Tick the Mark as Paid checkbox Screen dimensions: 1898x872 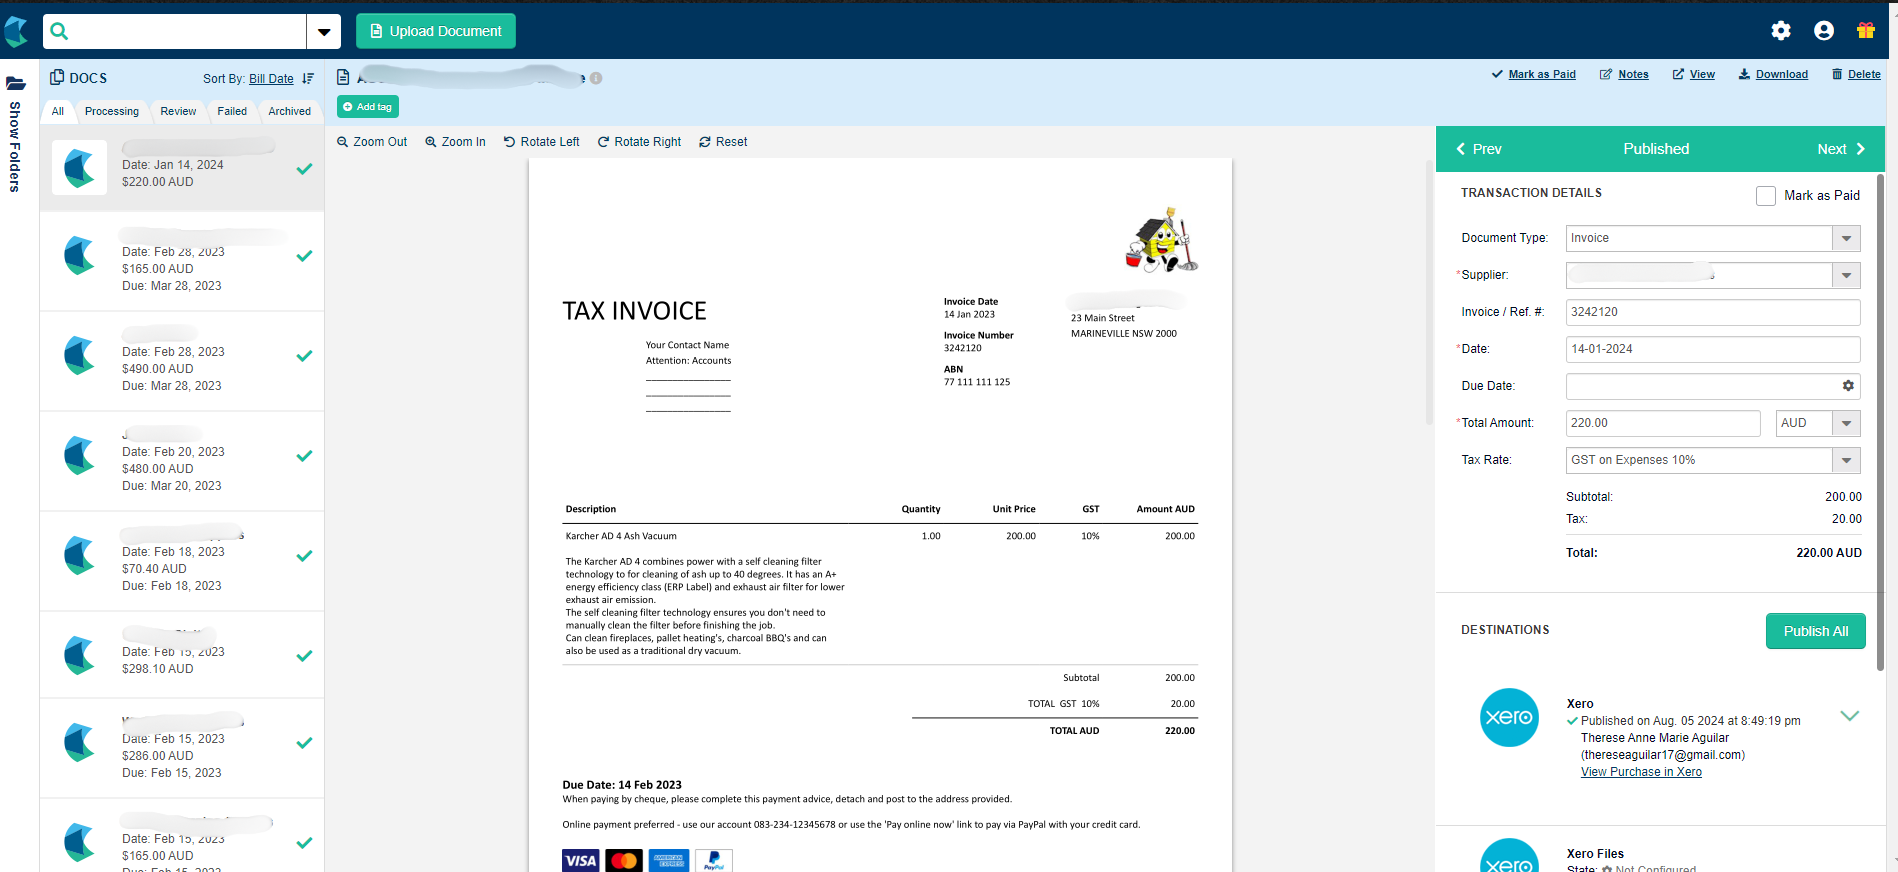[x=1766, y=196]
